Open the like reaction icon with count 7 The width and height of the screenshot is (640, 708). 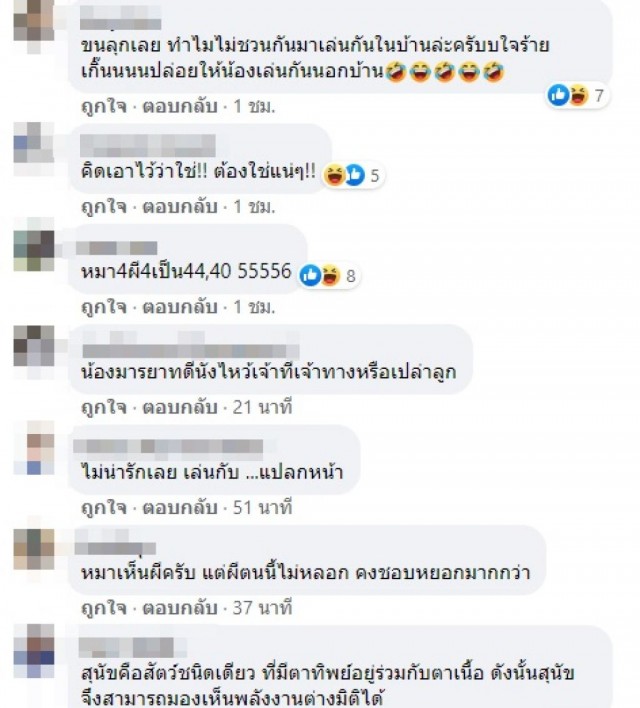coord(558,95)
